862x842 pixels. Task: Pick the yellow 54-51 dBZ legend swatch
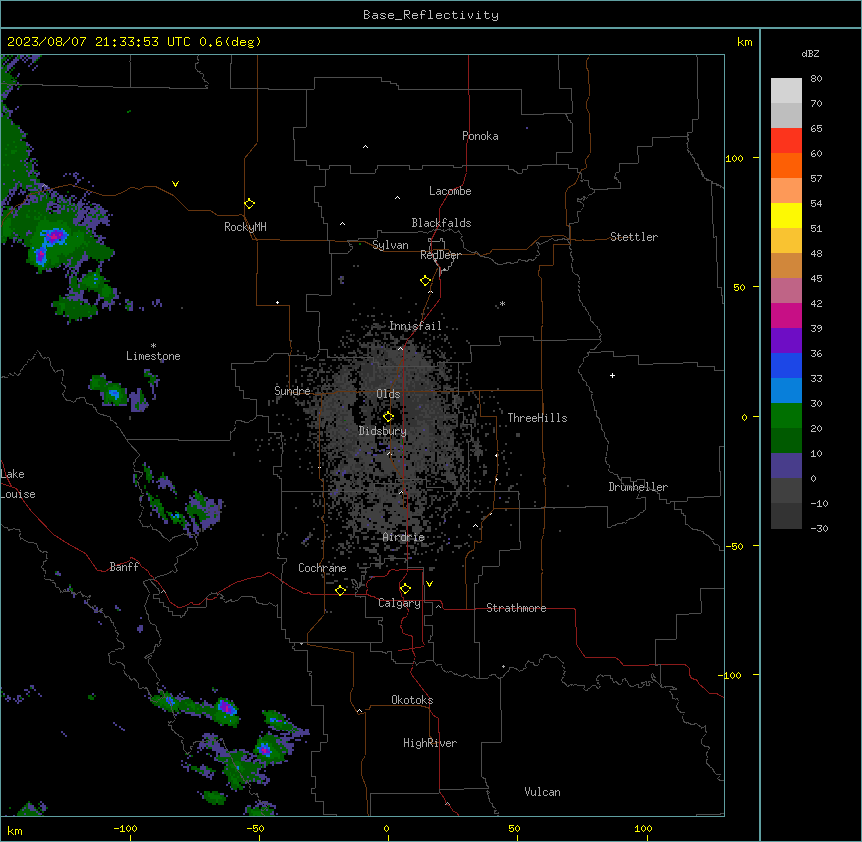point(786,215)
